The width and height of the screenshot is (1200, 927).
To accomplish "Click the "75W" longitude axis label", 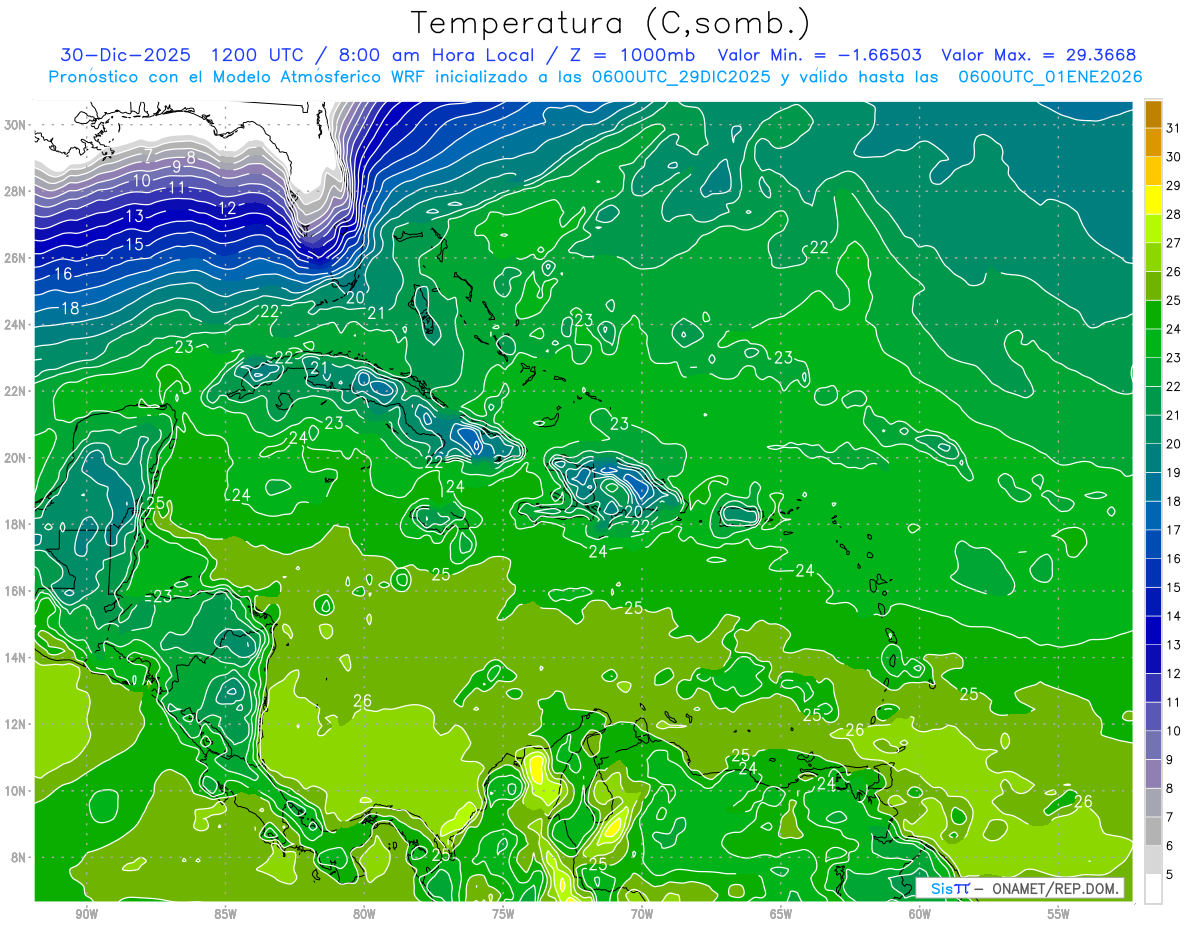I will [503, 914].
